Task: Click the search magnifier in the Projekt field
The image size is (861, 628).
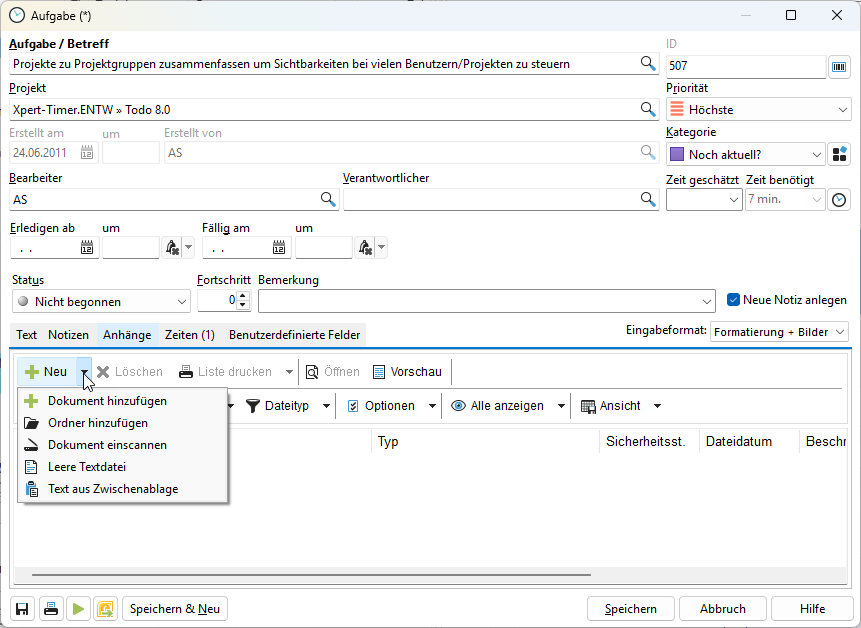Action: (648, 109)
